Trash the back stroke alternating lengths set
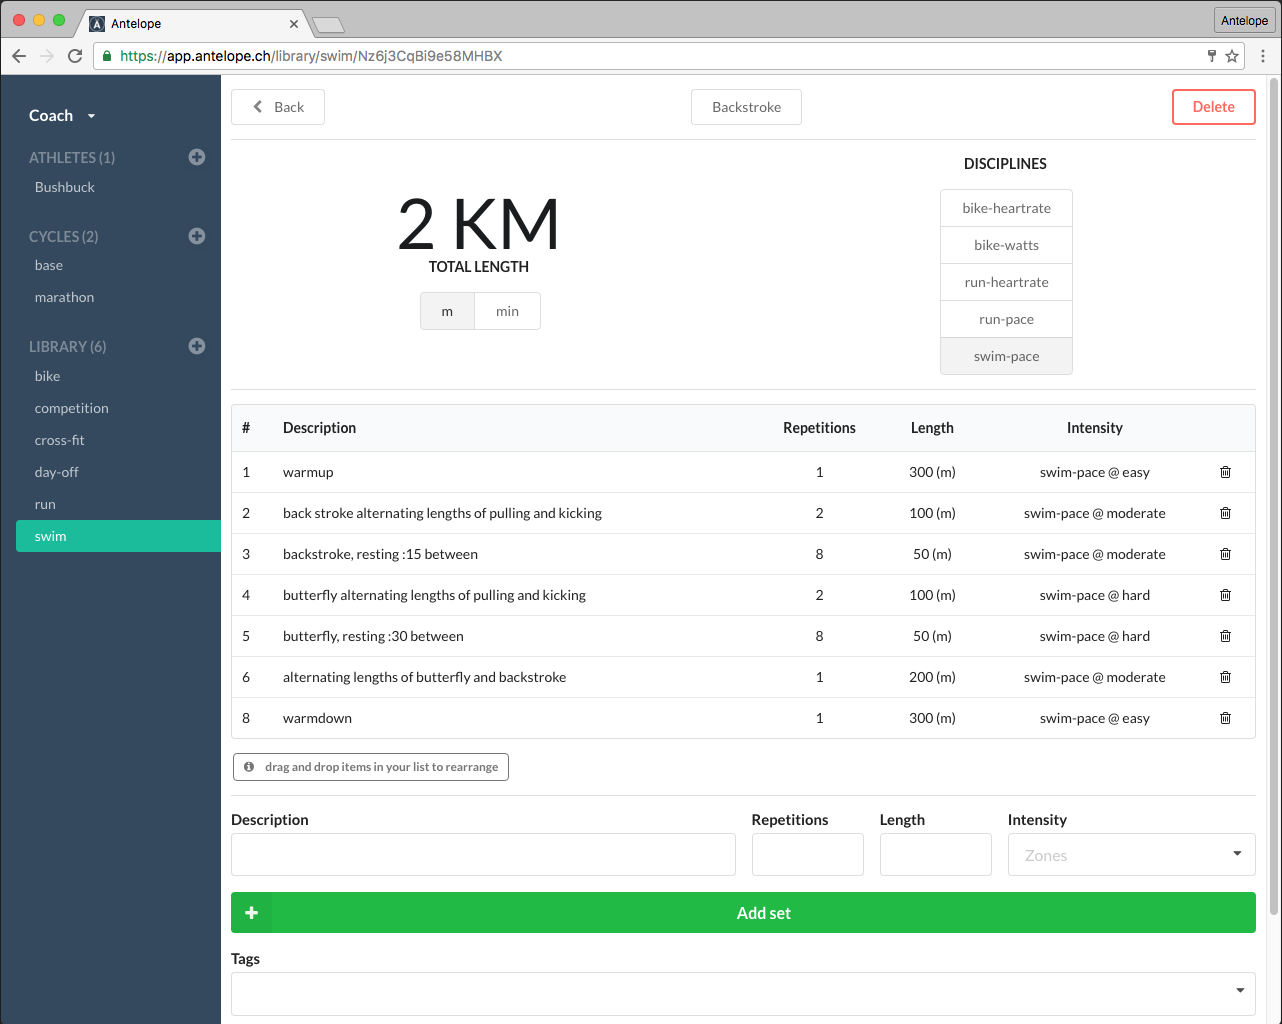 coord(1225,513)
